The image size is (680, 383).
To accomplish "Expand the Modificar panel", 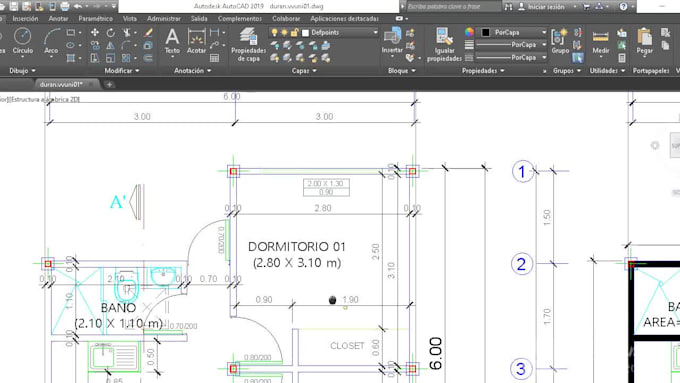I will tap(122, 70).
